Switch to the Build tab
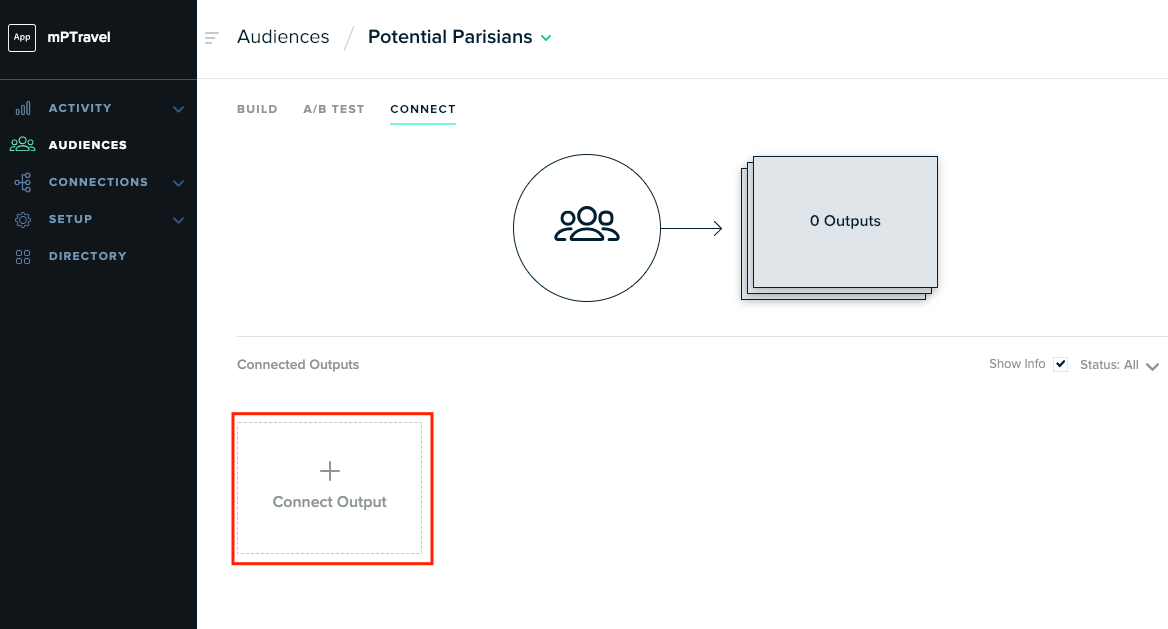1168x629 pixels. pos(257,109)
